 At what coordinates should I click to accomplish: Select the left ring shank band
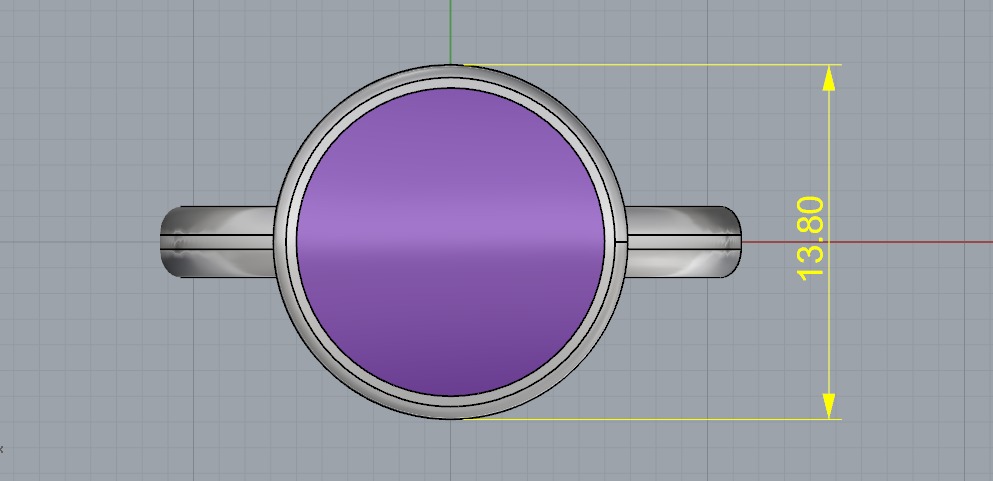(x=217, y=242)
